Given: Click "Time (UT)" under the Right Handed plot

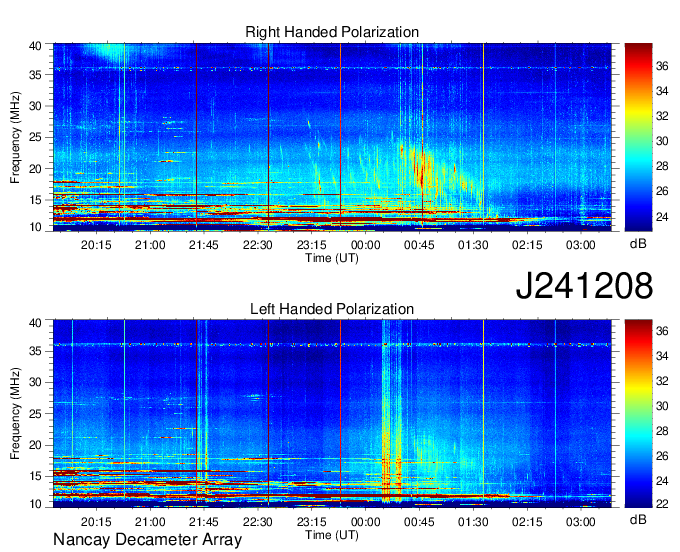Looking at the screenshot, I should [x=332, y=258].
